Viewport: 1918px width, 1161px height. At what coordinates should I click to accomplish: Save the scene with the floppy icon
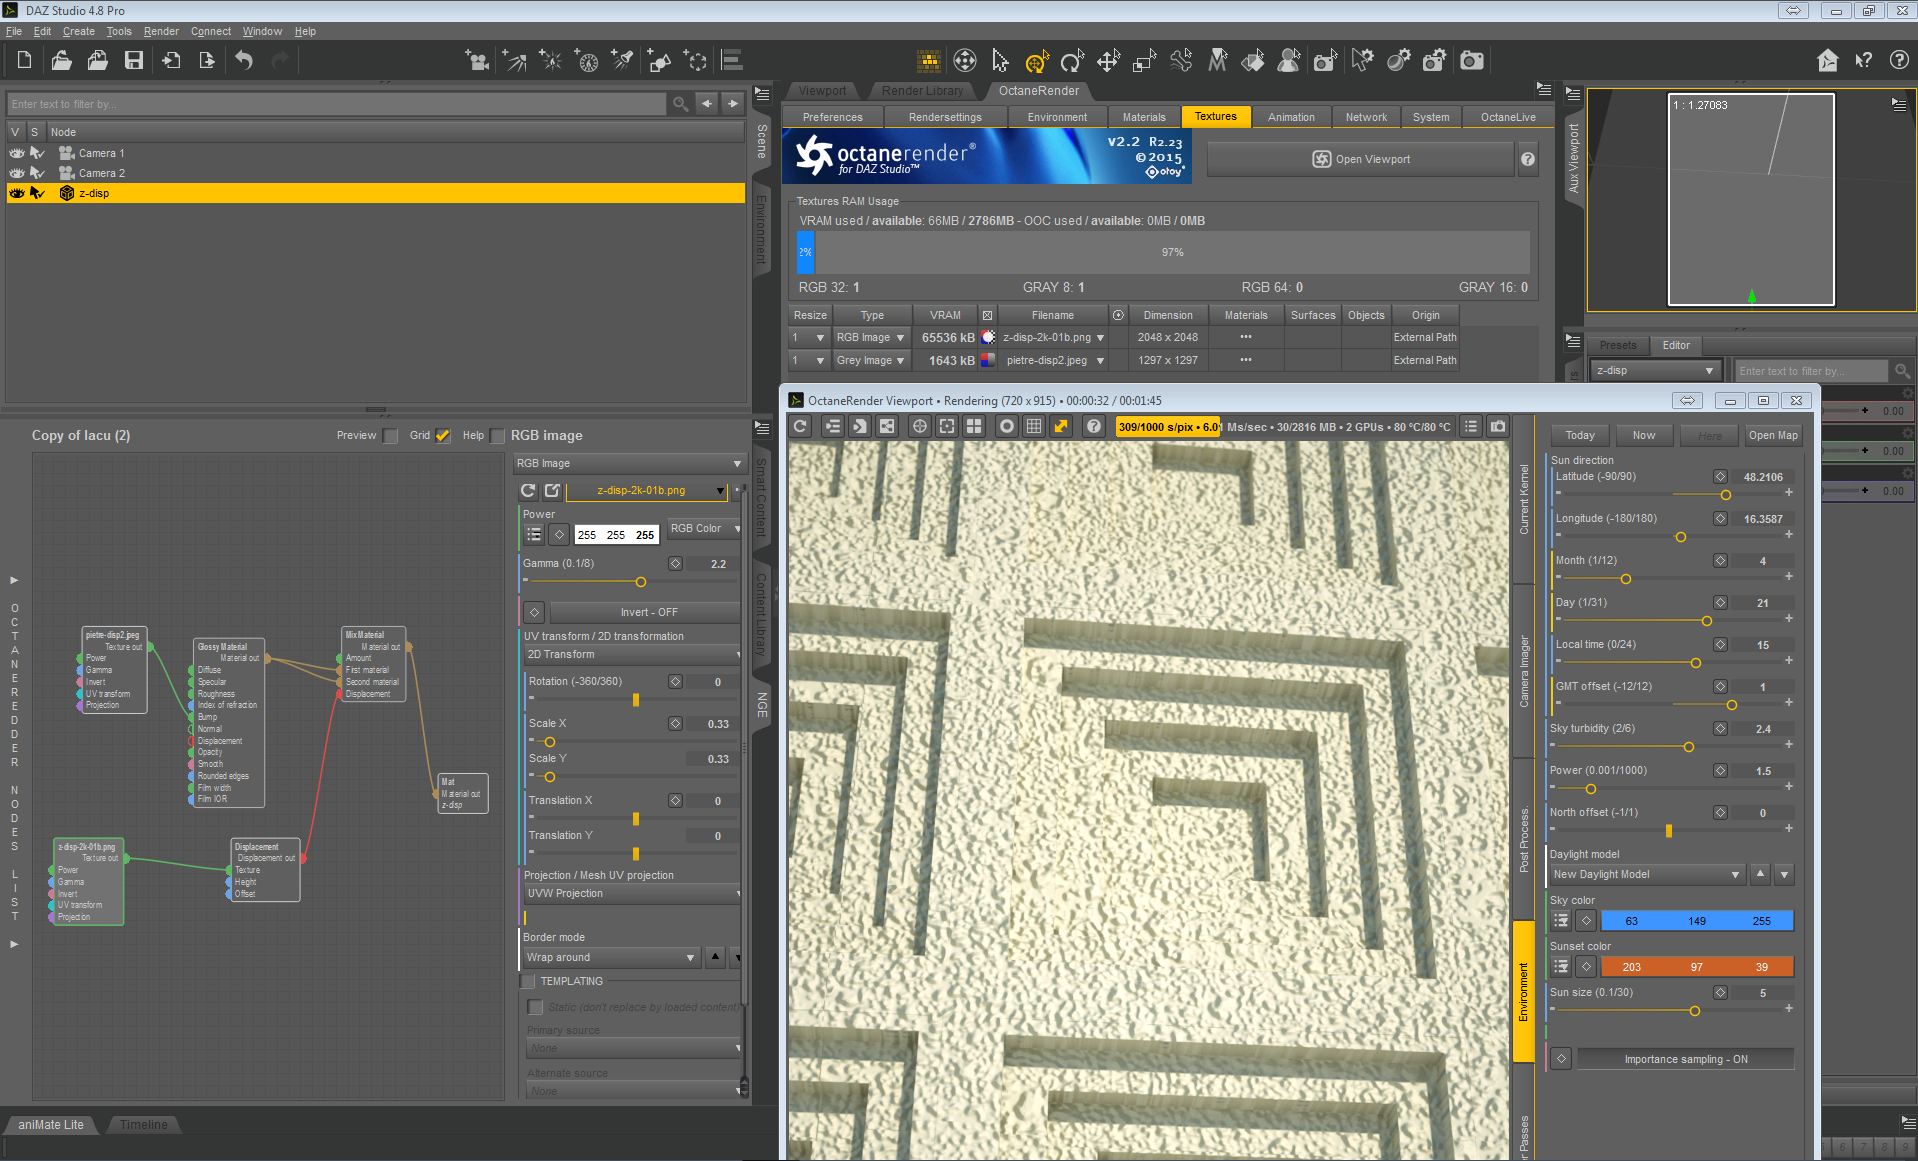133,61
